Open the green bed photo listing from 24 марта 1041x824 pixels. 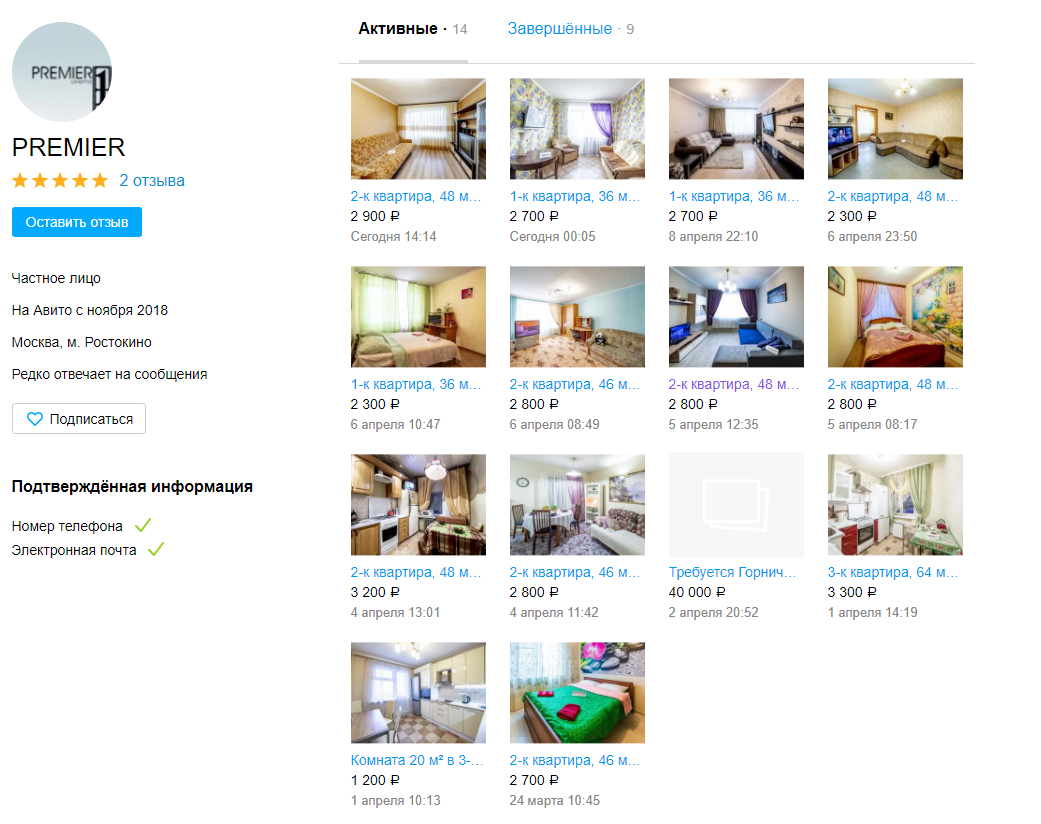[577, 693]
